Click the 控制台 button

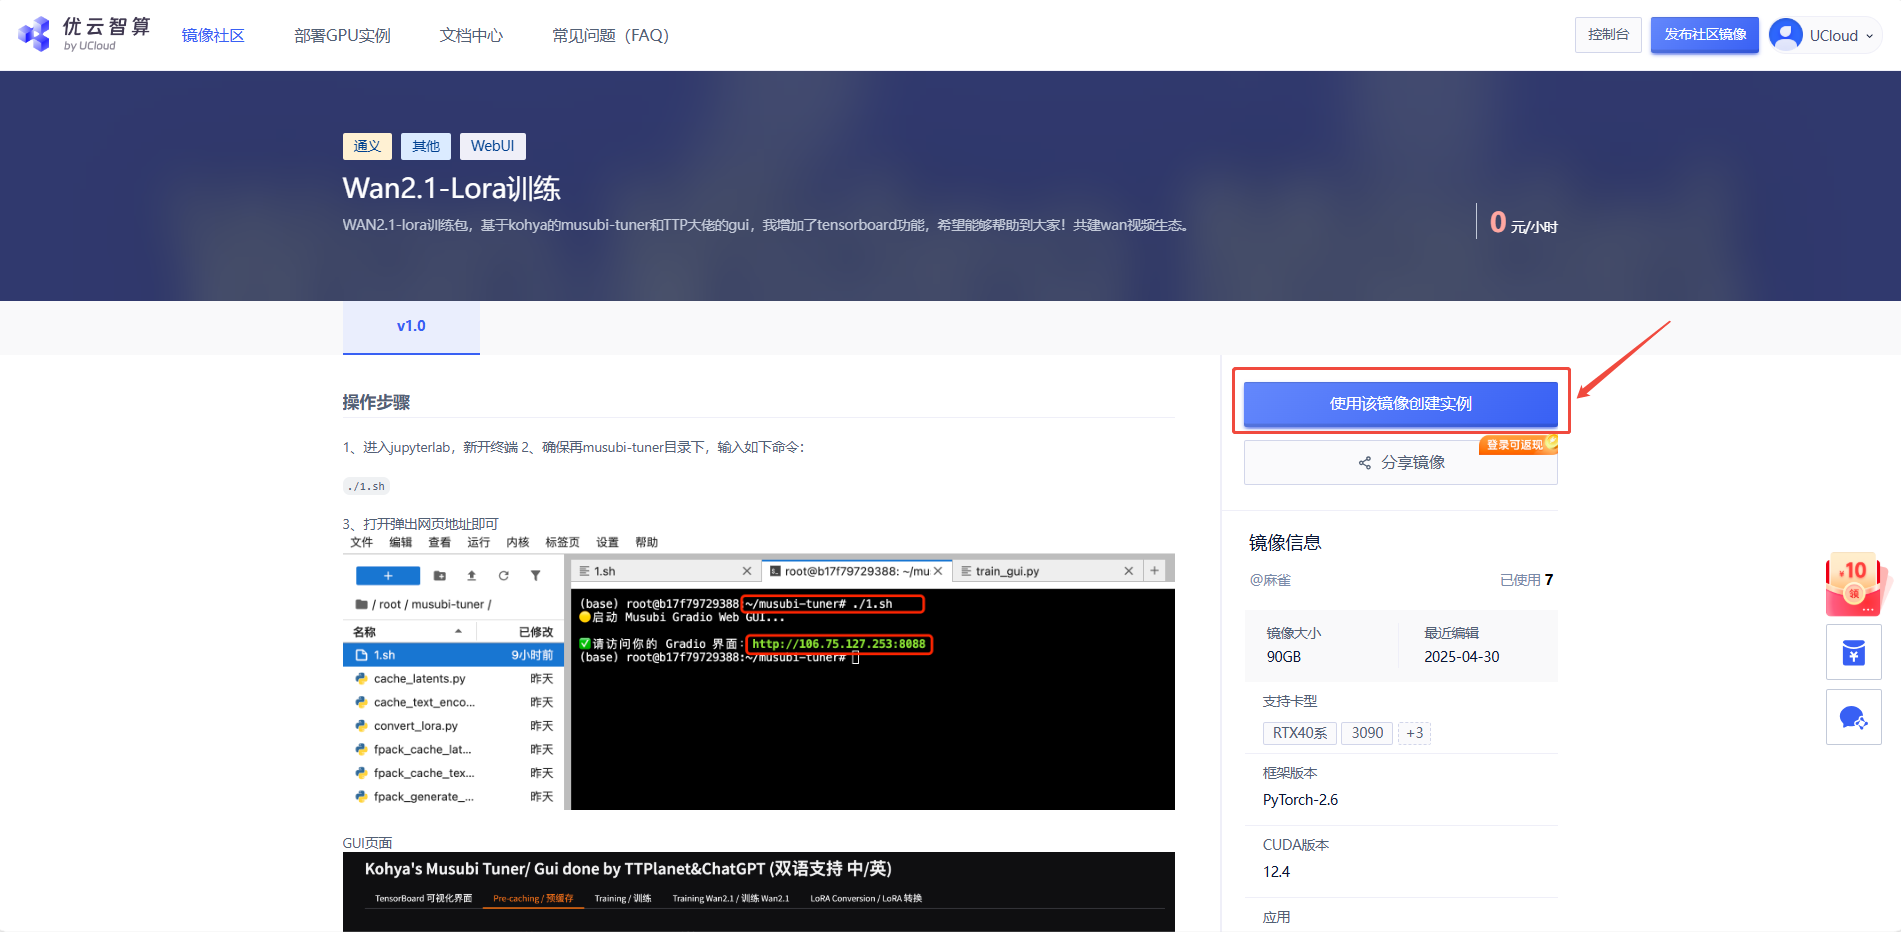tap(1608, 35)
